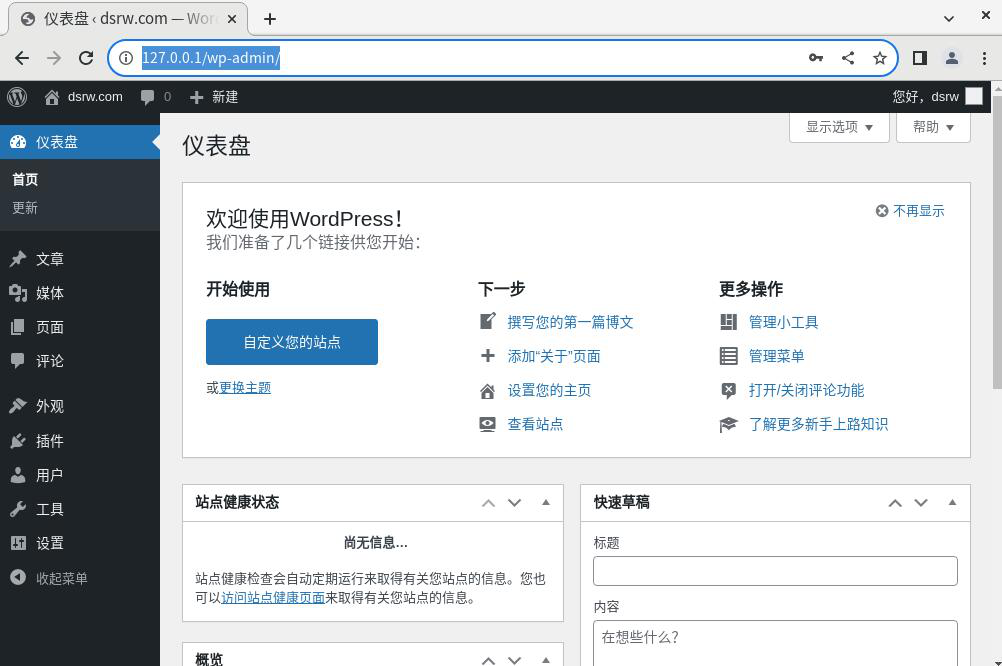The height and width of the screenshot is (666, 1002).
Task: Move 概览 widget up
Action: pos(488,660)
